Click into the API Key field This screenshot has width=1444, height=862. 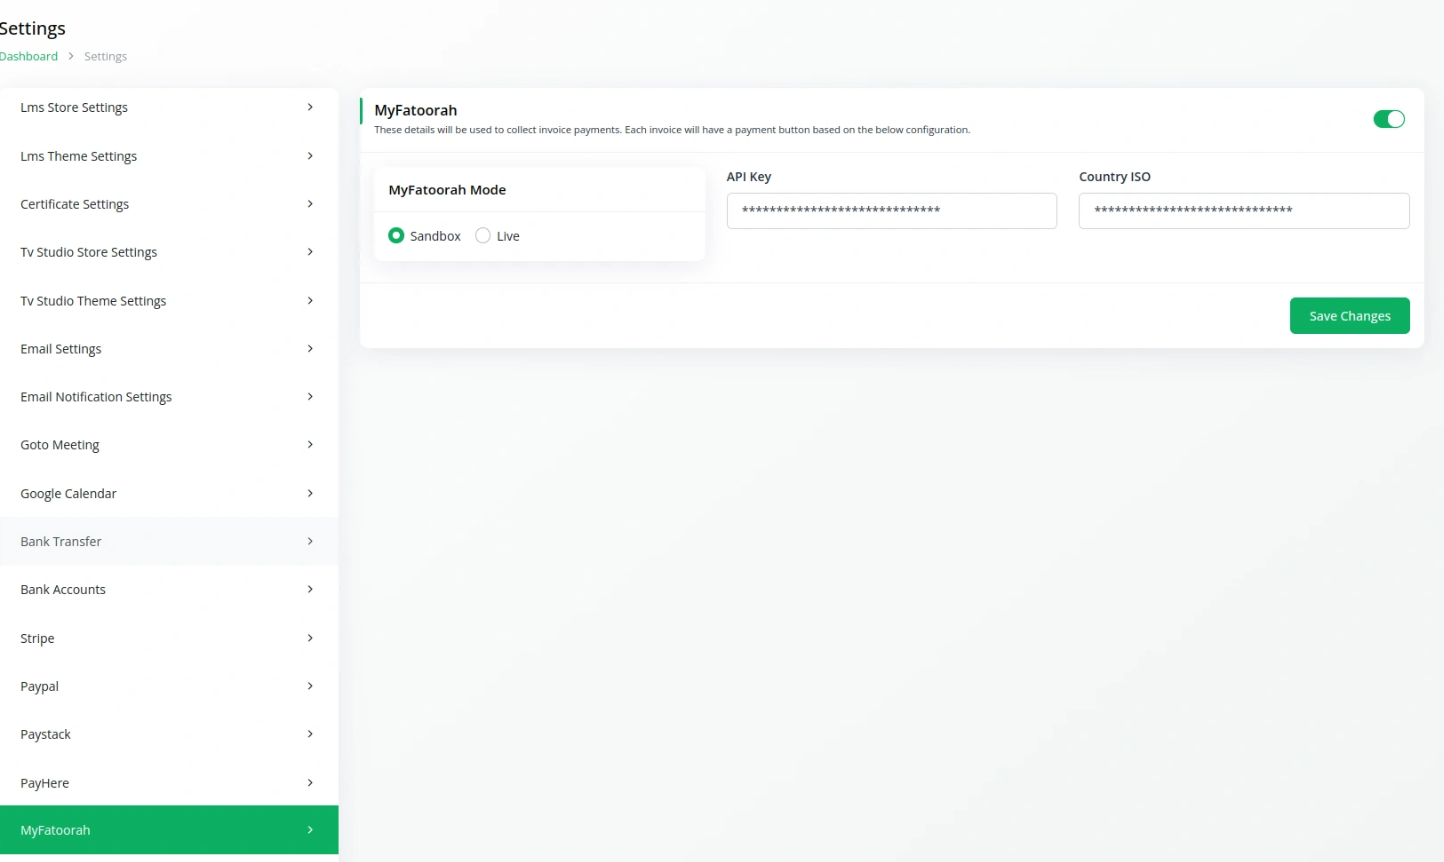point(891,211)
